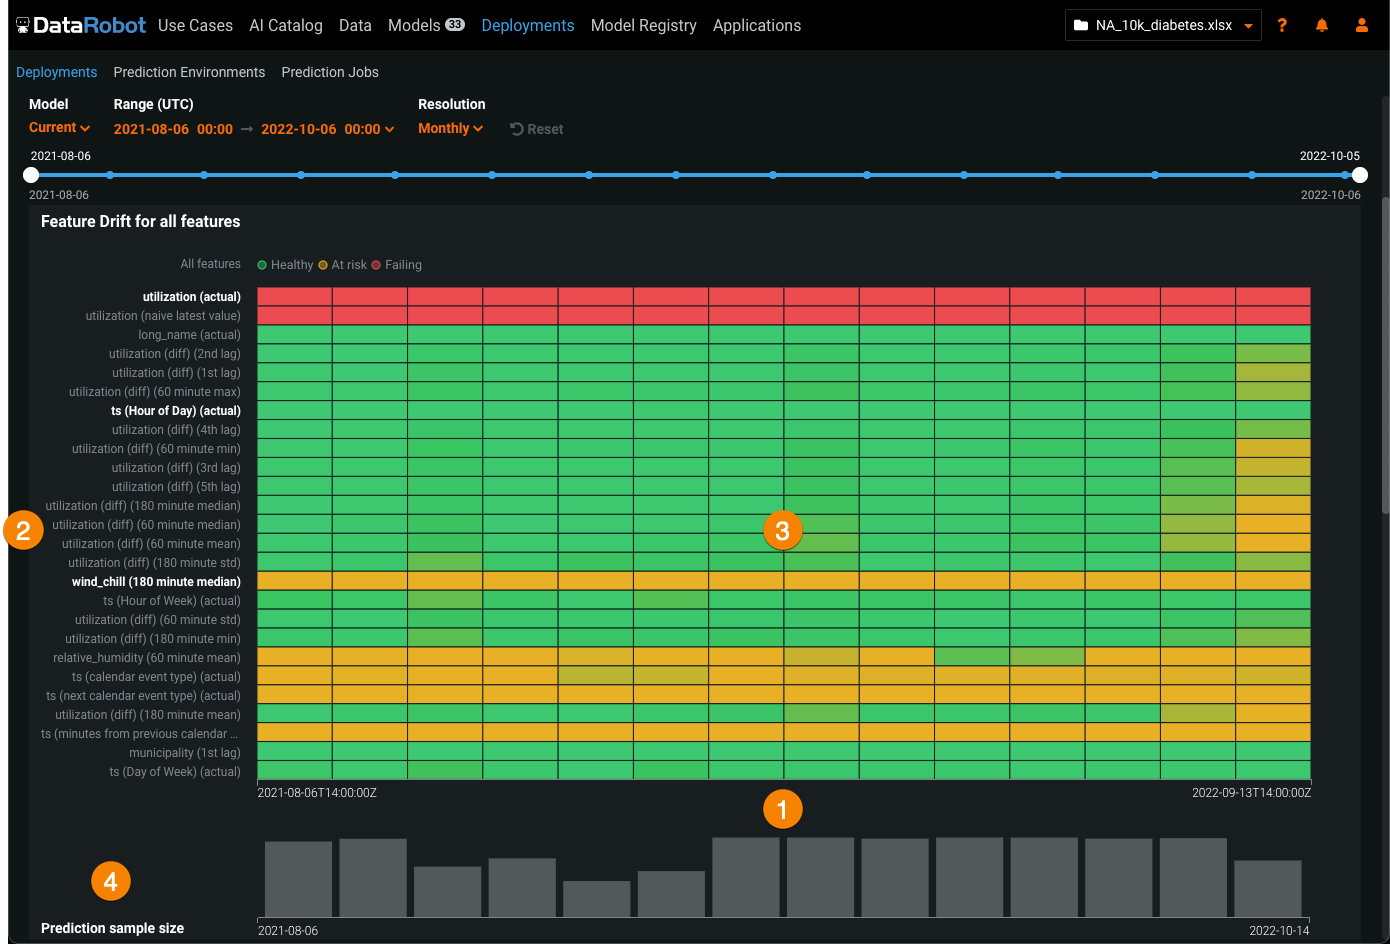Click the folder icon beside NA_10k_diabetes.xlsx

[1081, 26]
